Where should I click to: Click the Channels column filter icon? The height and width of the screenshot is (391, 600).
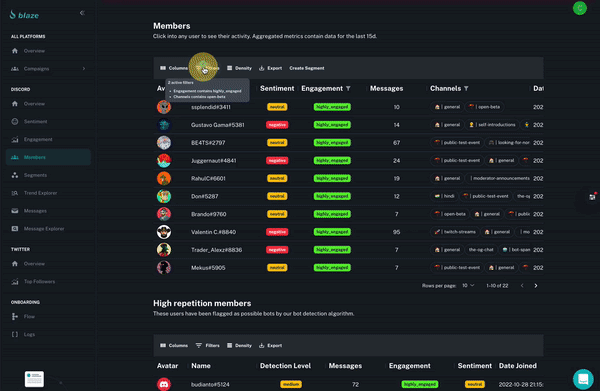coord(466,88)
